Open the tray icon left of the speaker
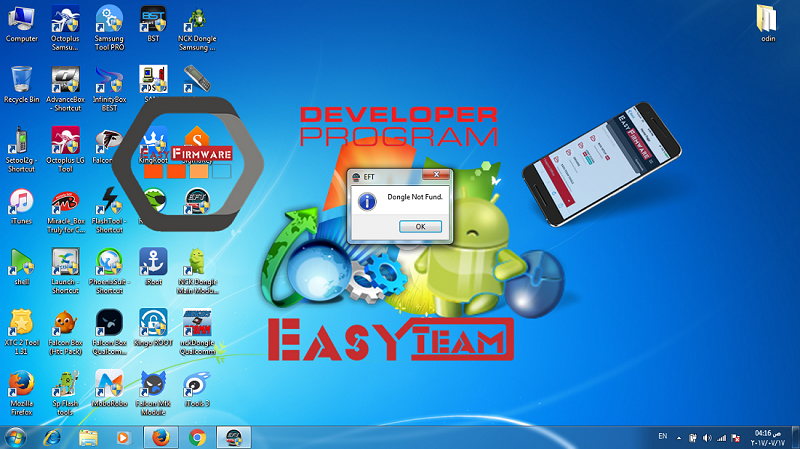The image size is (800, 449). (x=692, y=438)
